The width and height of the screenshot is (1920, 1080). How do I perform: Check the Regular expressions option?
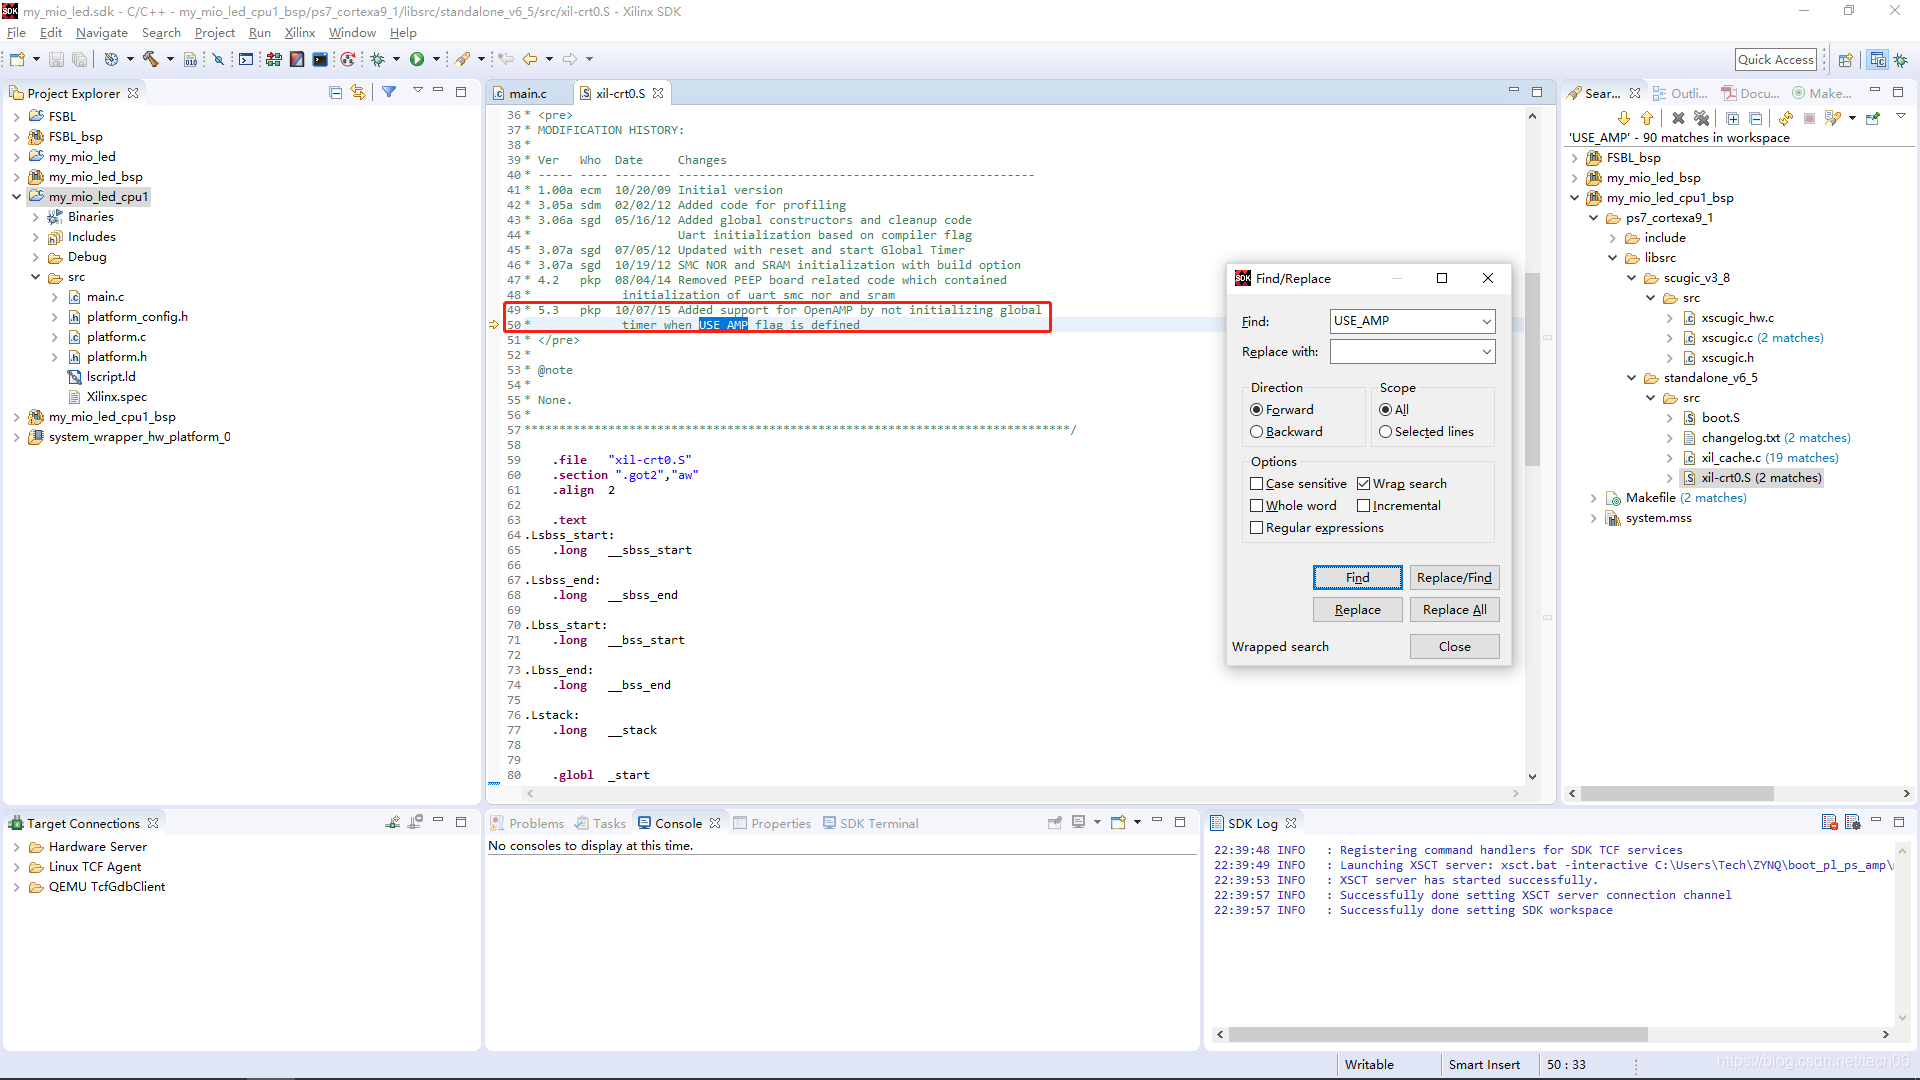[1257, 528]
